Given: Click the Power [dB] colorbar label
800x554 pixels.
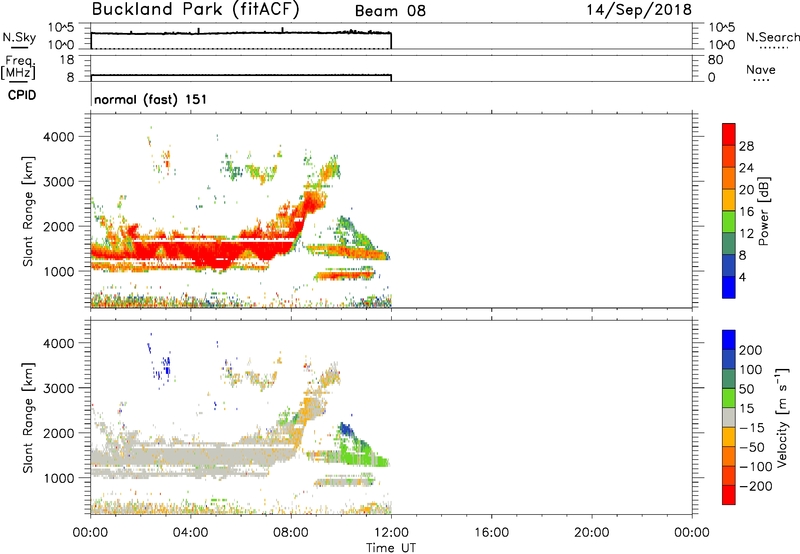Looking at the screenshot, I should coord(764,211).
